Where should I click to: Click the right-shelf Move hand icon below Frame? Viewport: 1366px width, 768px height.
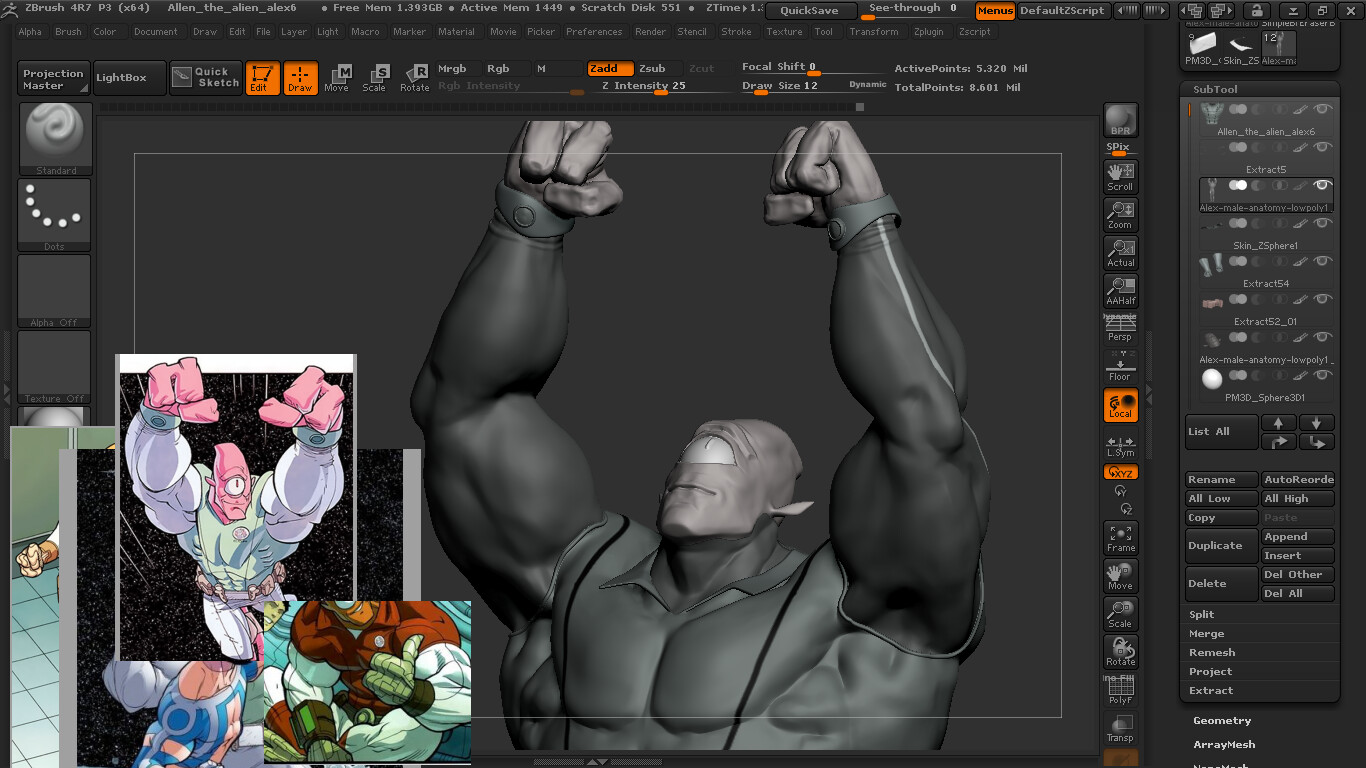pyautogui.click(x=1120, y=576)
